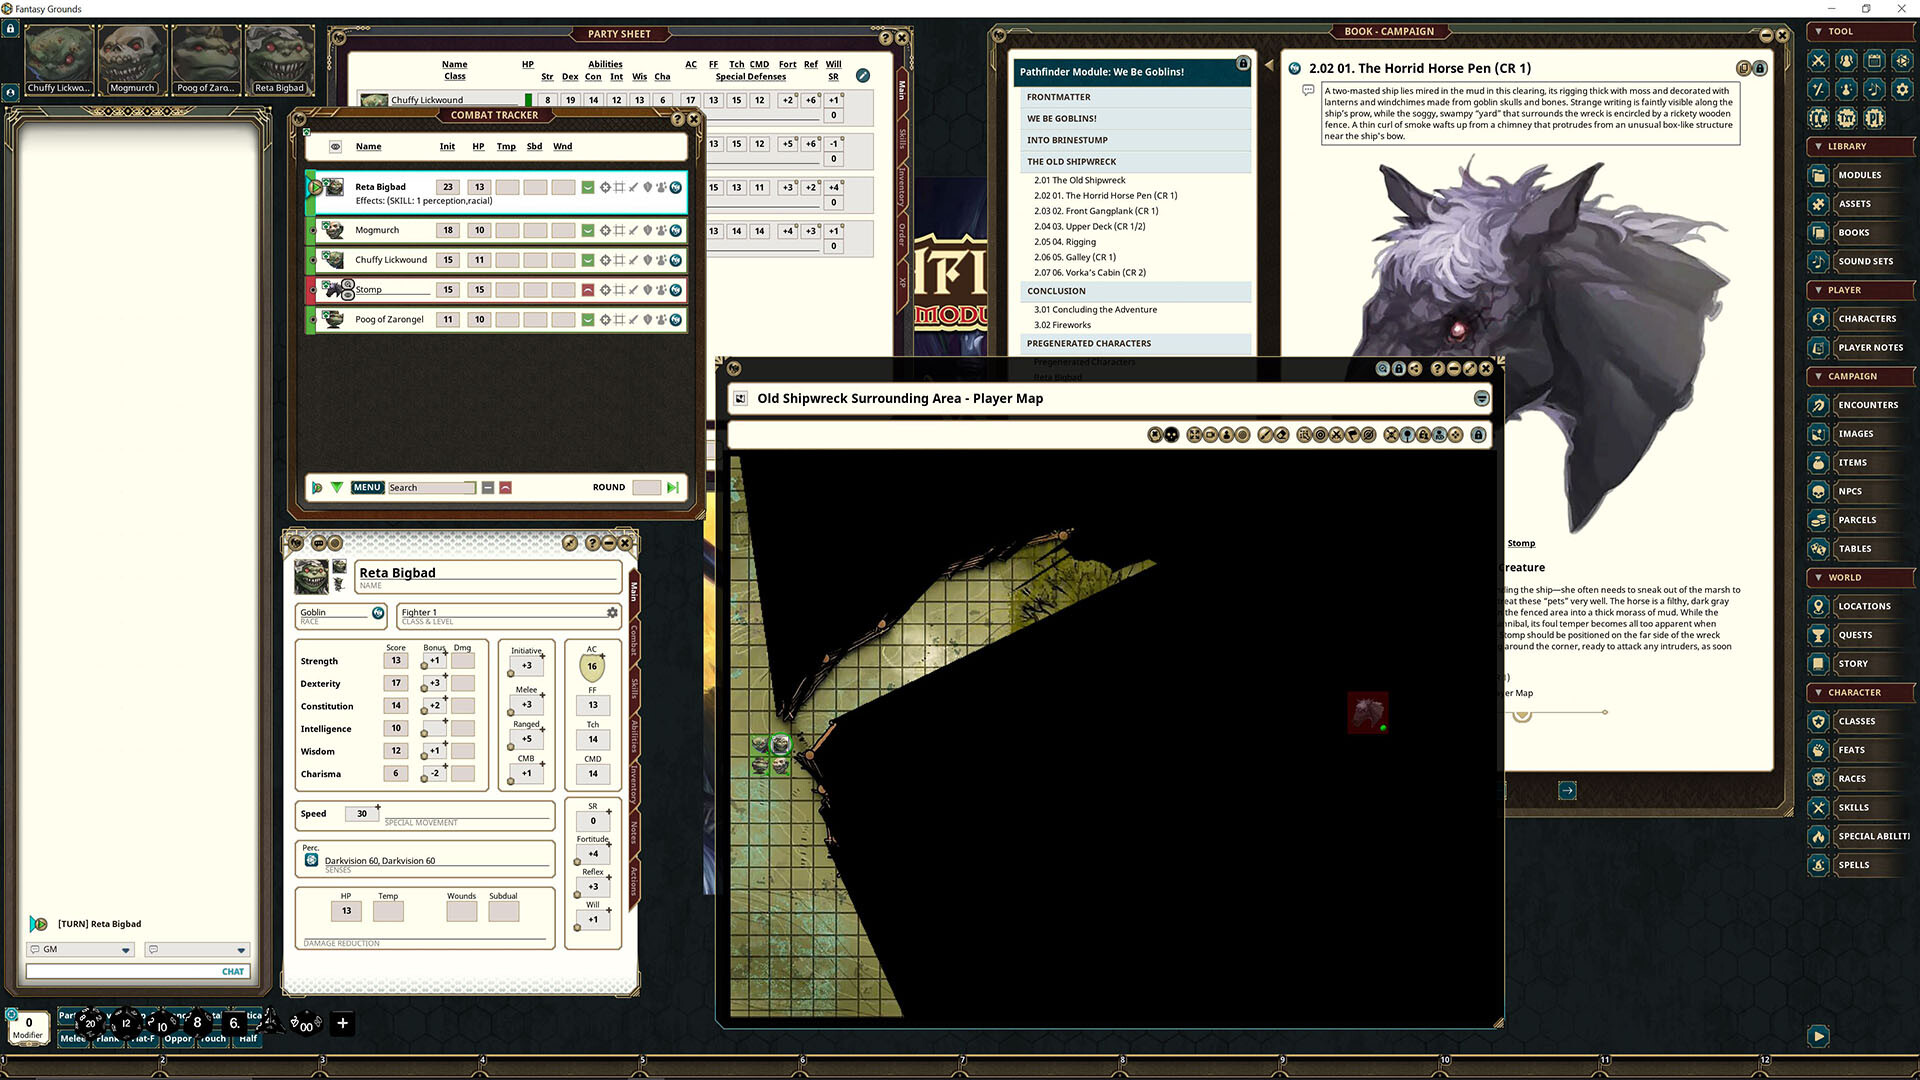This screenshot has width=1920, height=1080.
Task: Roll the d20 die at the bottom dice tray
Action: tap(90, 1022)
